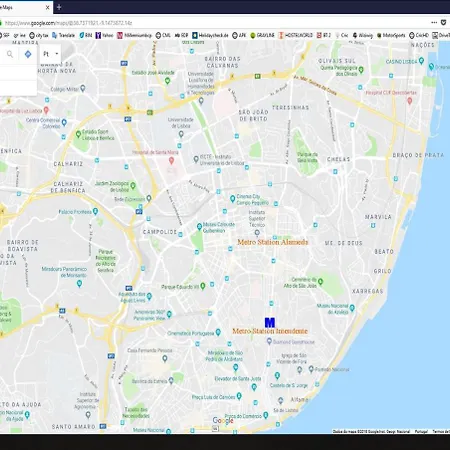Click the Google logo on the map
The width and height of the screenshot is (450, 450).
[x=223, y=420]
